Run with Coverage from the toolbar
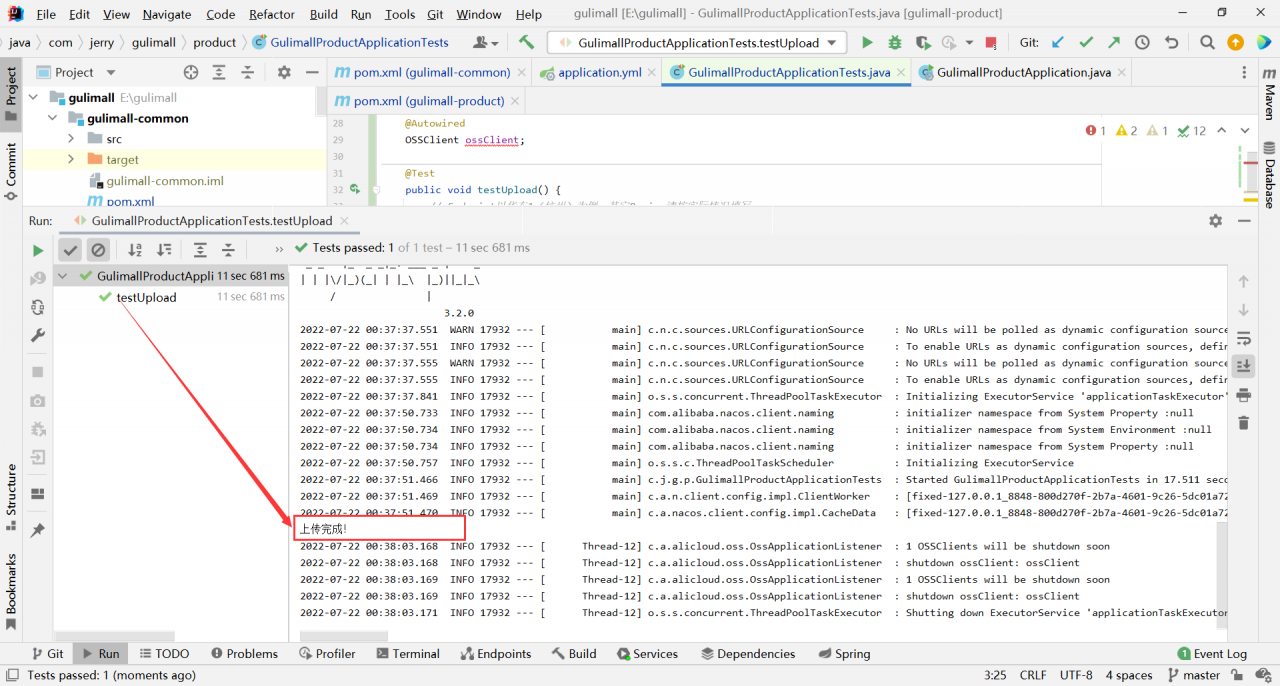The width and height of the screenshot is (1280, 686). point(922,43)
